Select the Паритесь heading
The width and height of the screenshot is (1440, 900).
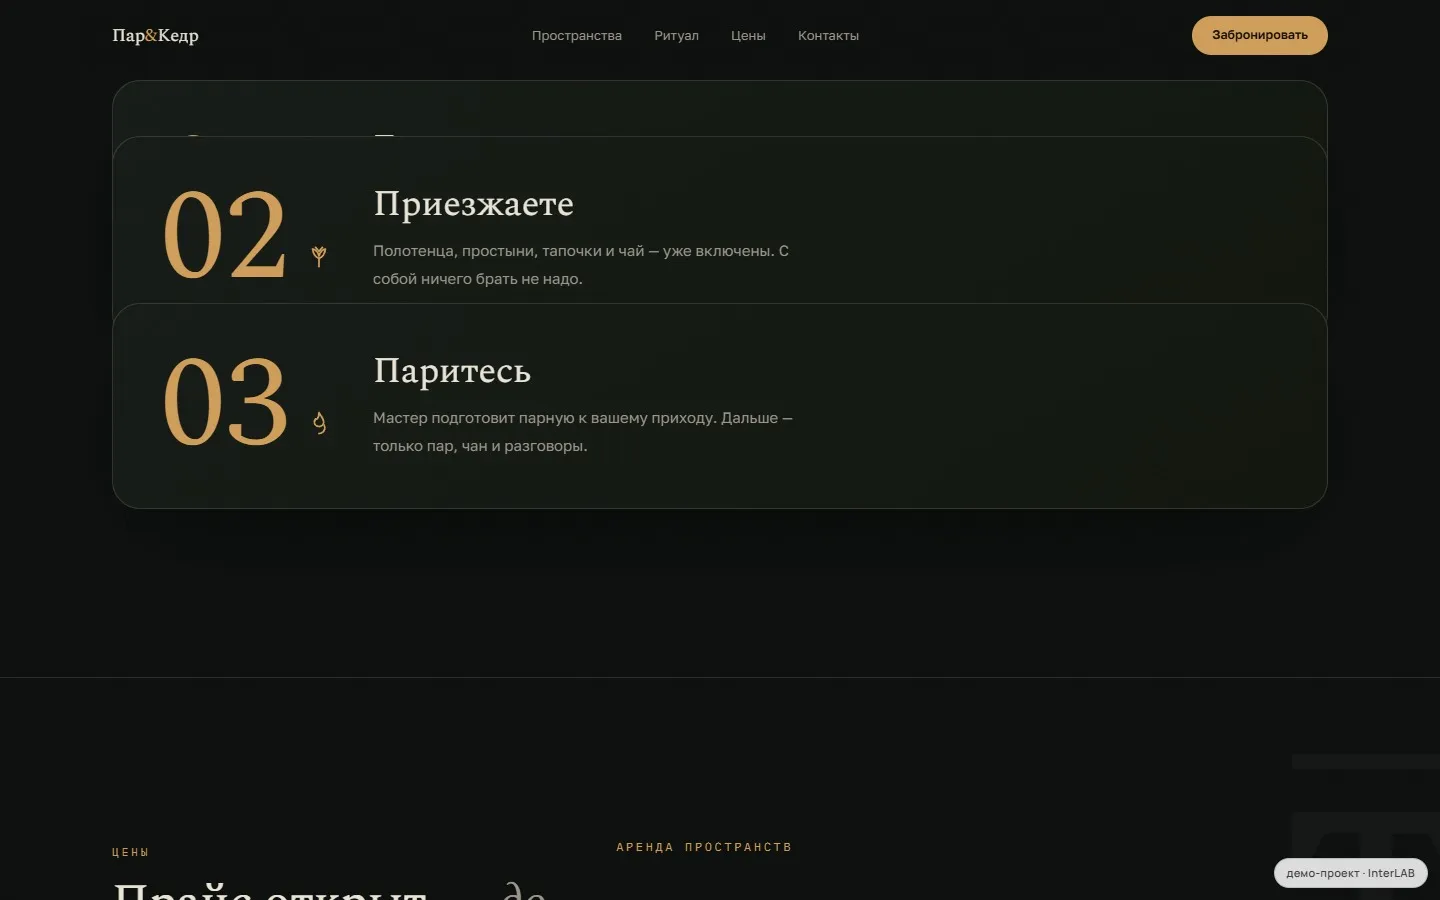(452, 371)
